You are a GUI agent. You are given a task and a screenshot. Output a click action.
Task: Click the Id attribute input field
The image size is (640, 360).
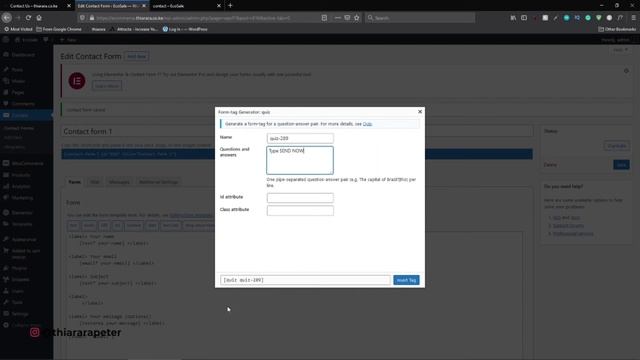pyautogui.click(x=300, y=198)
